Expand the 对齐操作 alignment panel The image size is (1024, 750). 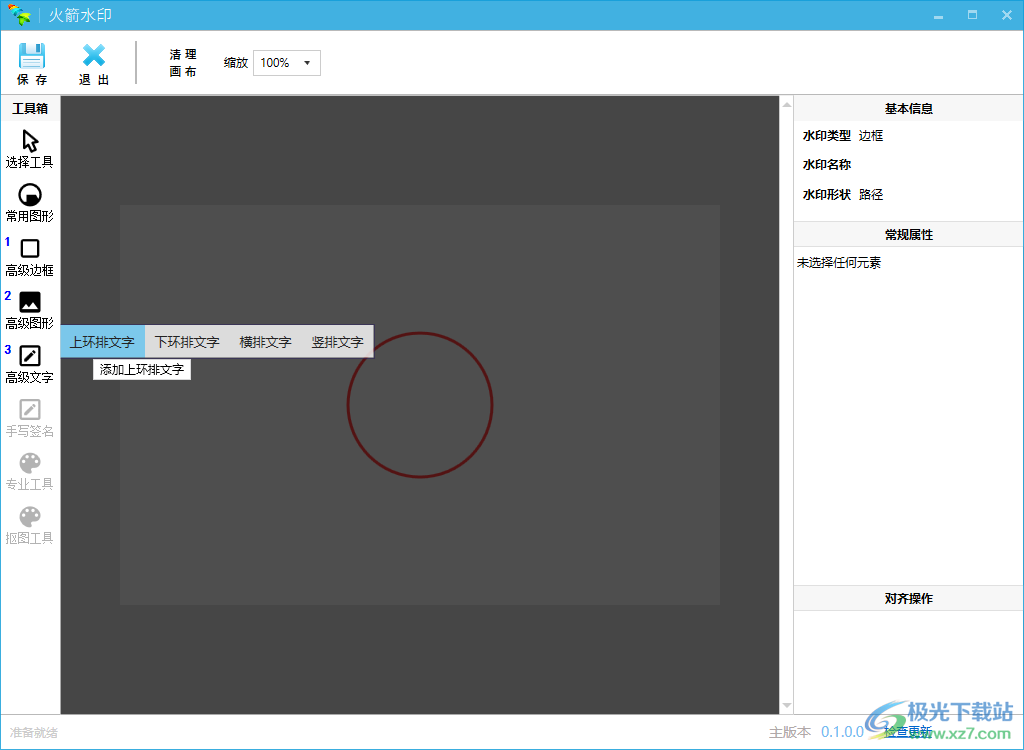pyautogui.click(x=907, y=597)
